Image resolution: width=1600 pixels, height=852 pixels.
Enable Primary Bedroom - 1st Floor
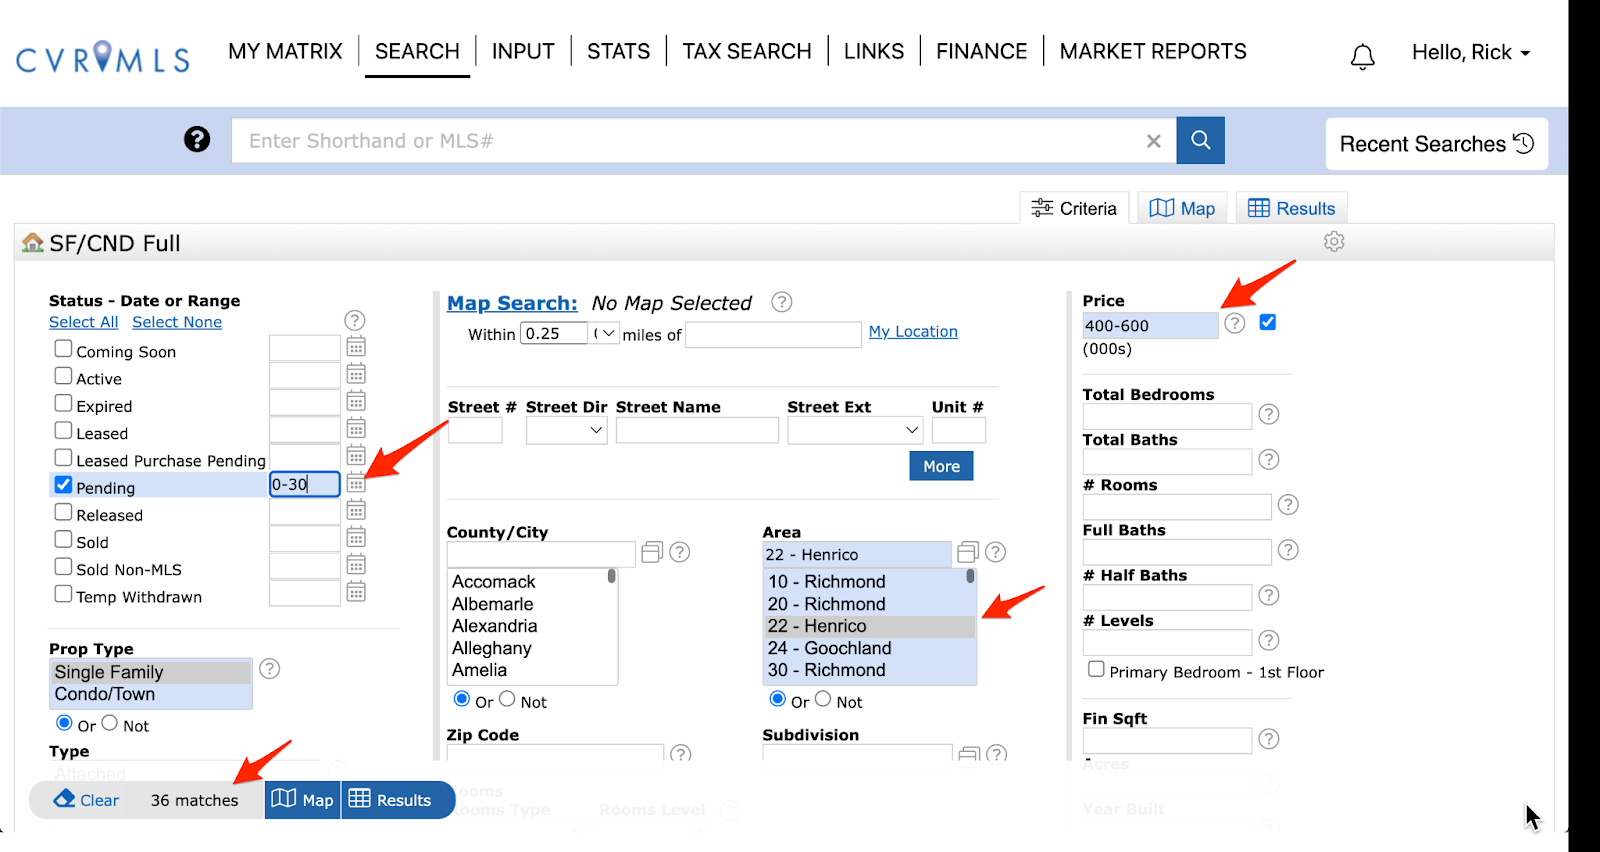coord(1097,669)
